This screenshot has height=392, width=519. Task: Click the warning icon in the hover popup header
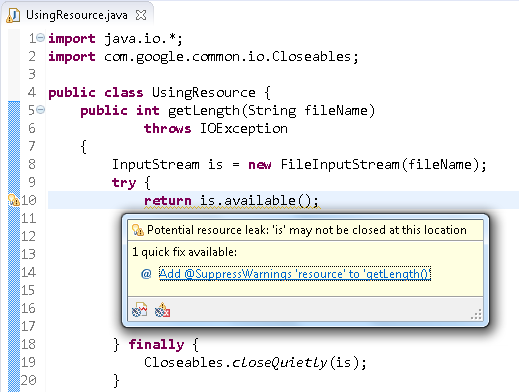[138, 230]
